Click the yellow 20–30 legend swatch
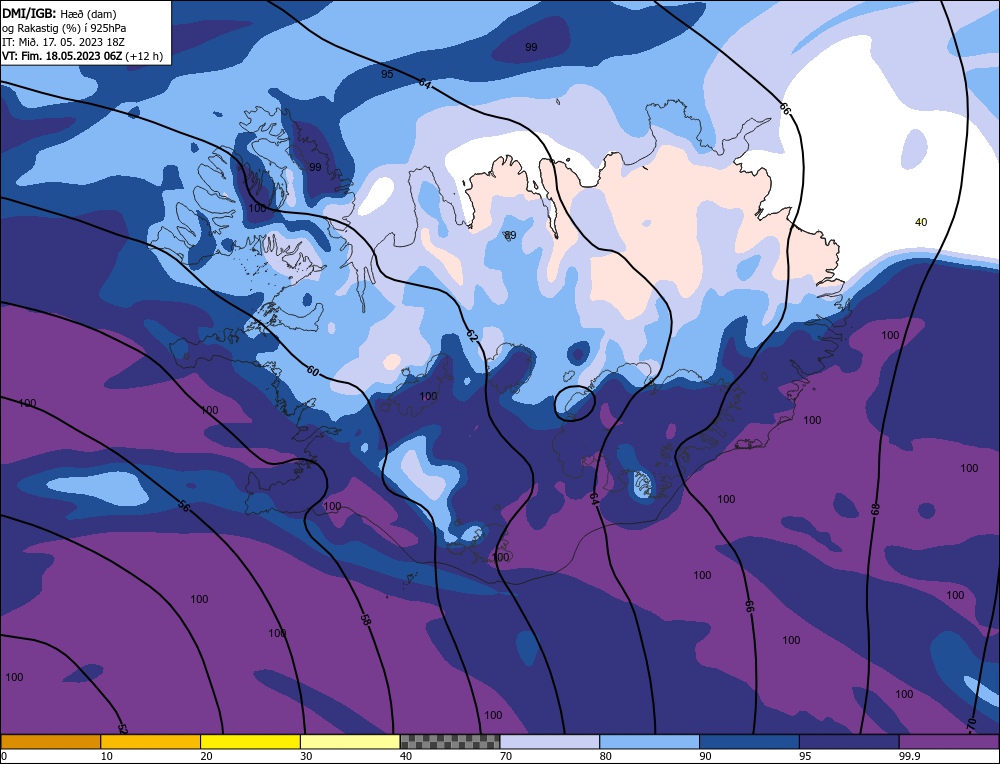Screen dimensions: 1000x764 (250, 742)
